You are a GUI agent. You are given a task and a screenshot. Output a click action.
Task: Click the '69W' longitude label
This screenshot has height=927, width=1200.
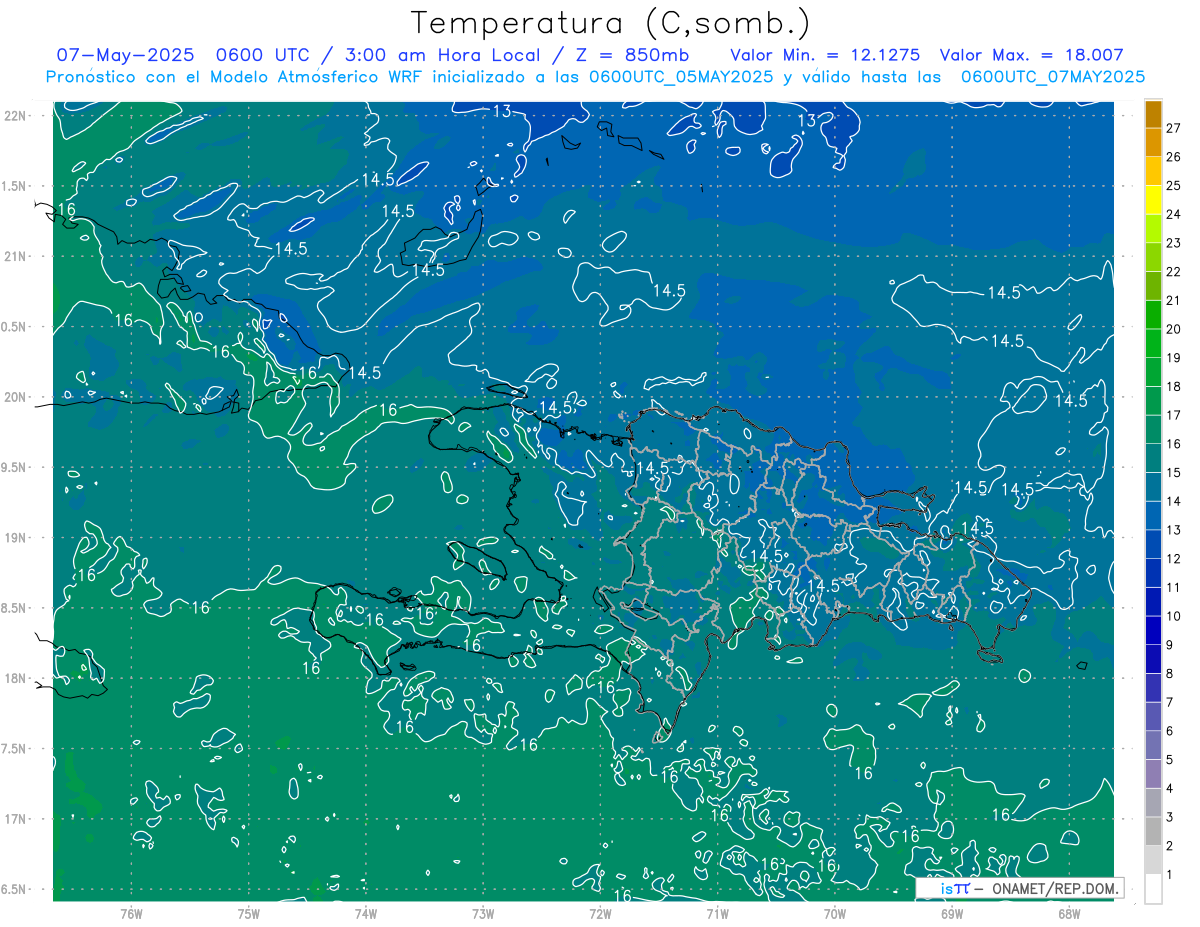pyautogui.click(x=952, y=913)
